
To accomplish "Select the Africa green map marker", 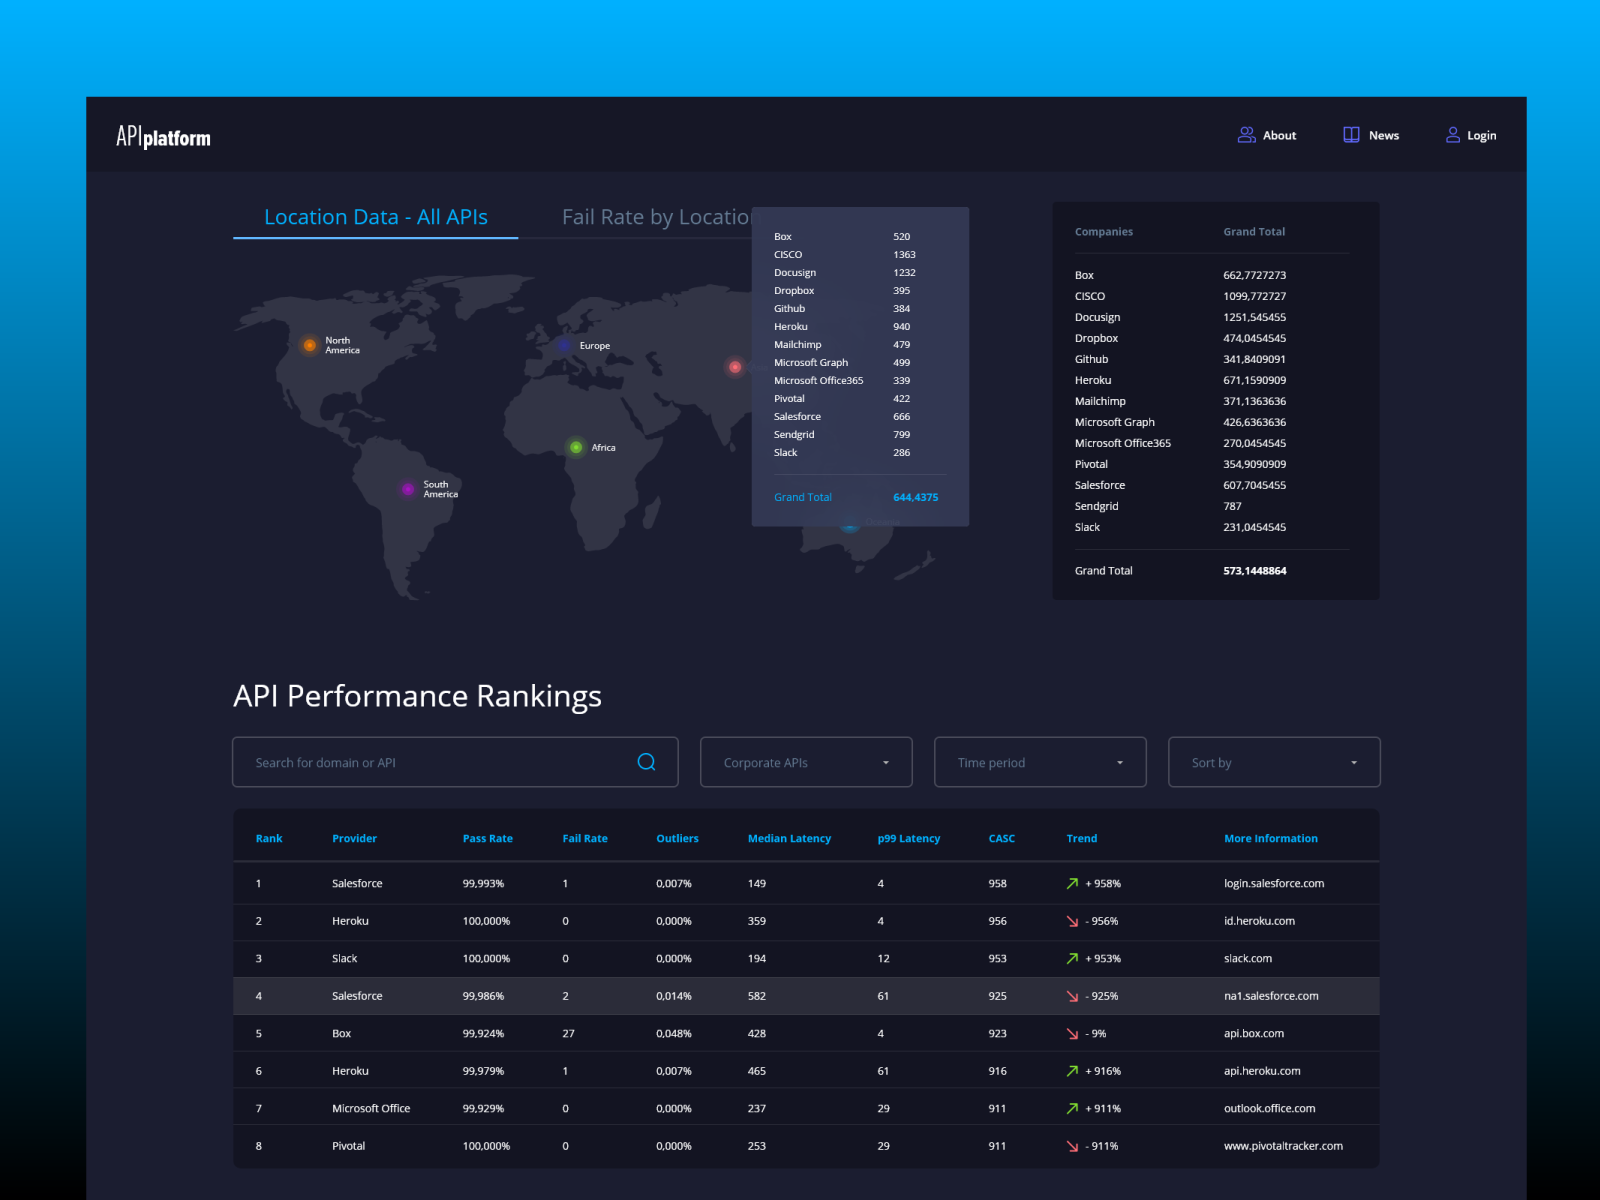I will [x=576, y=447].
